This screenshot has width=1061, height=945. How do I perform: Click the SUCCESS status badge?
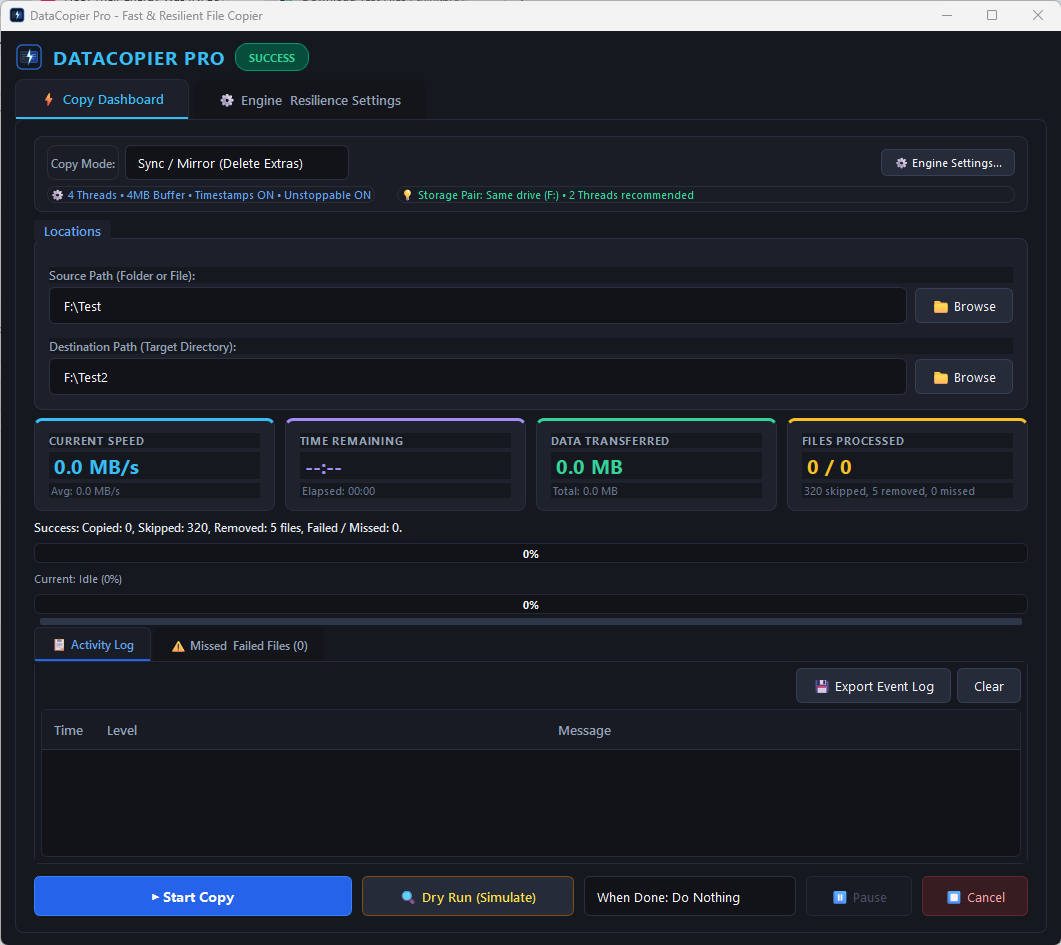pyautogui.click(x=272, y=57)
